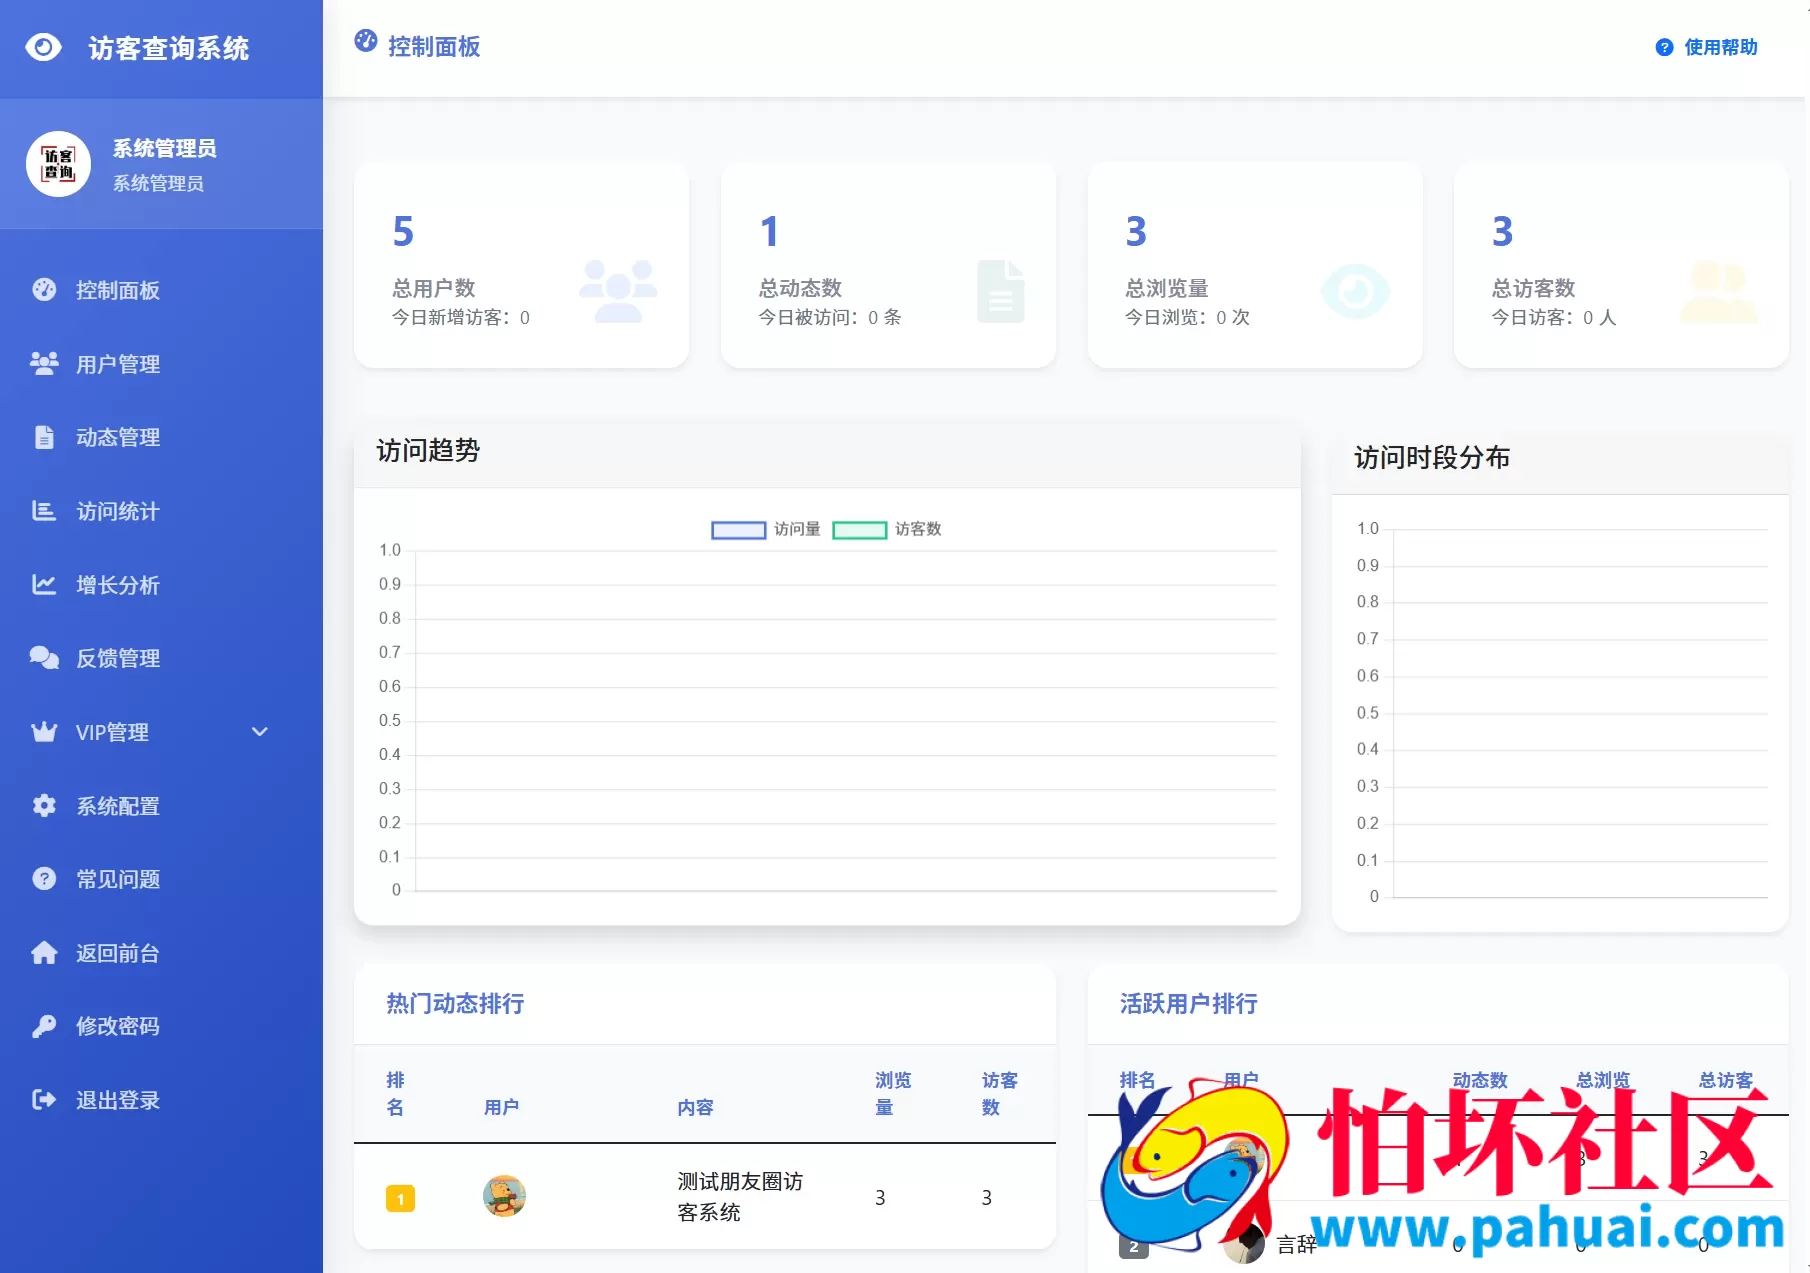Viewport: 1810px width, 1273px height.
Task: Click the 访问统计 chart icon in sidebar
Action: coord(44,511)
